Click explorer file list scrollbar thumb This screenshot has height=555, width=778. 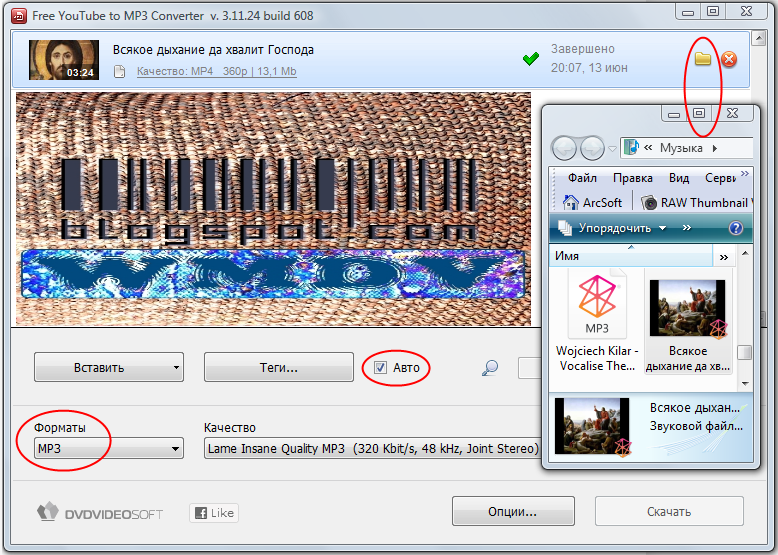click(744, 352)
